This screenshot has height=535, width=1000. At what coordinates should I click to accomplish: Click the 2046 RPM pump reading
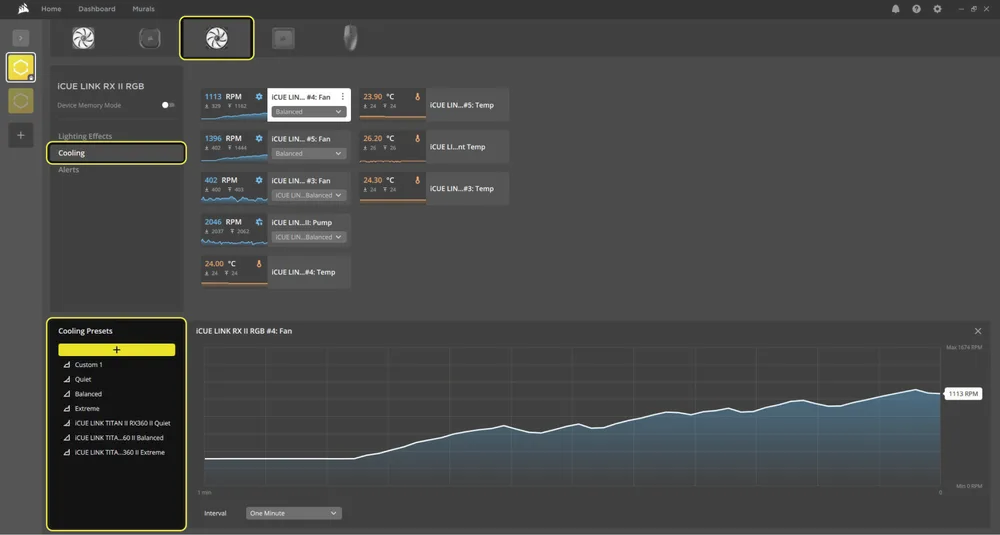pos(223,222)
